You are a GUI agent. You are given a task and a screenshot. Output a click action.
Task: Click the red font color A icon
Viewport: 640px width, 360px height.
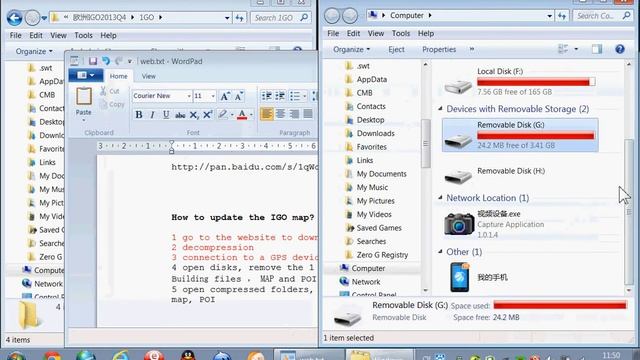coord(242,115)
